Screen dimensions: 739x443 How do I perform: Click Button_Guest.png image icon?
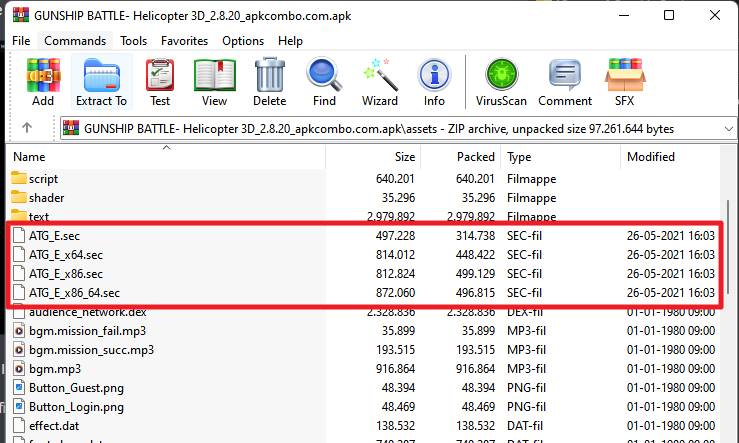[x=19, y=388]
